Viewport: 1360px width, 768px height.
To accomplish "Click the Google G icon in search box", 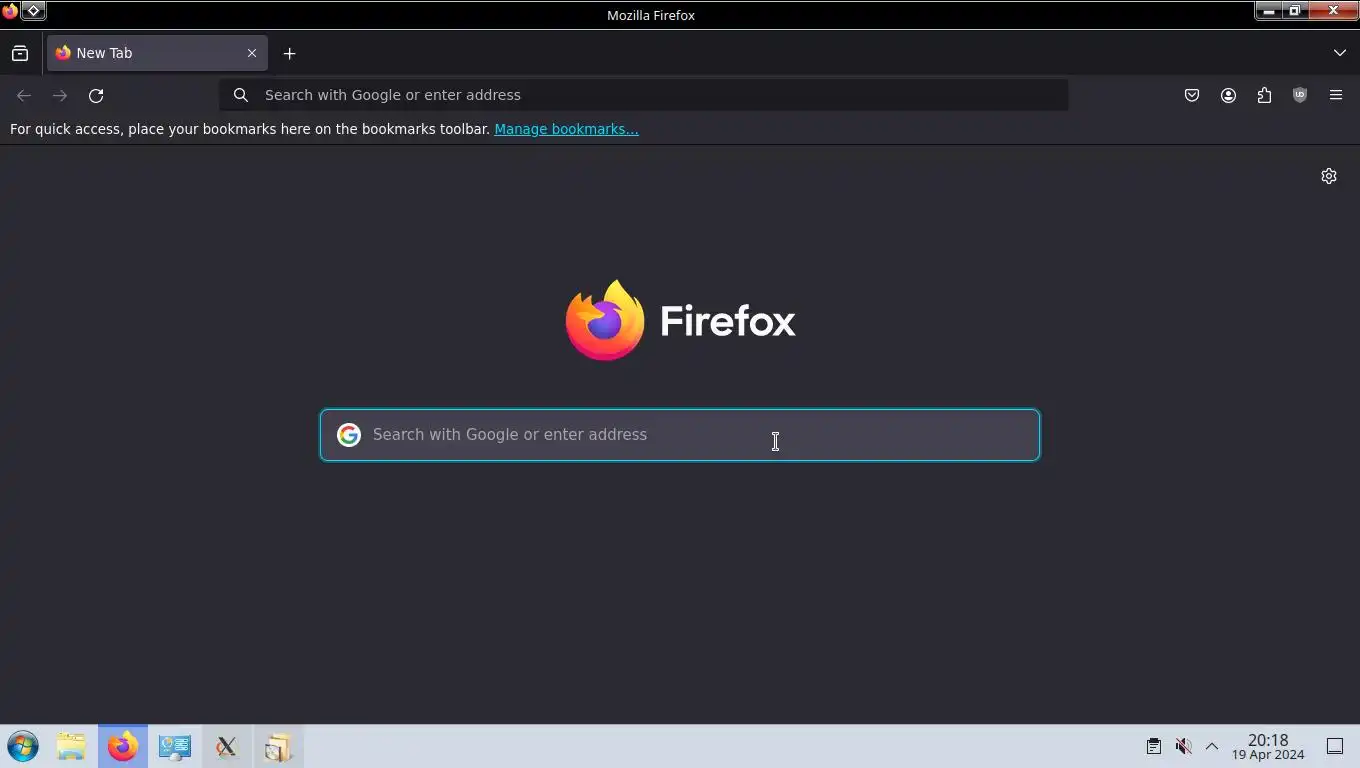I will pyautogui.click(x=348, y=435).
